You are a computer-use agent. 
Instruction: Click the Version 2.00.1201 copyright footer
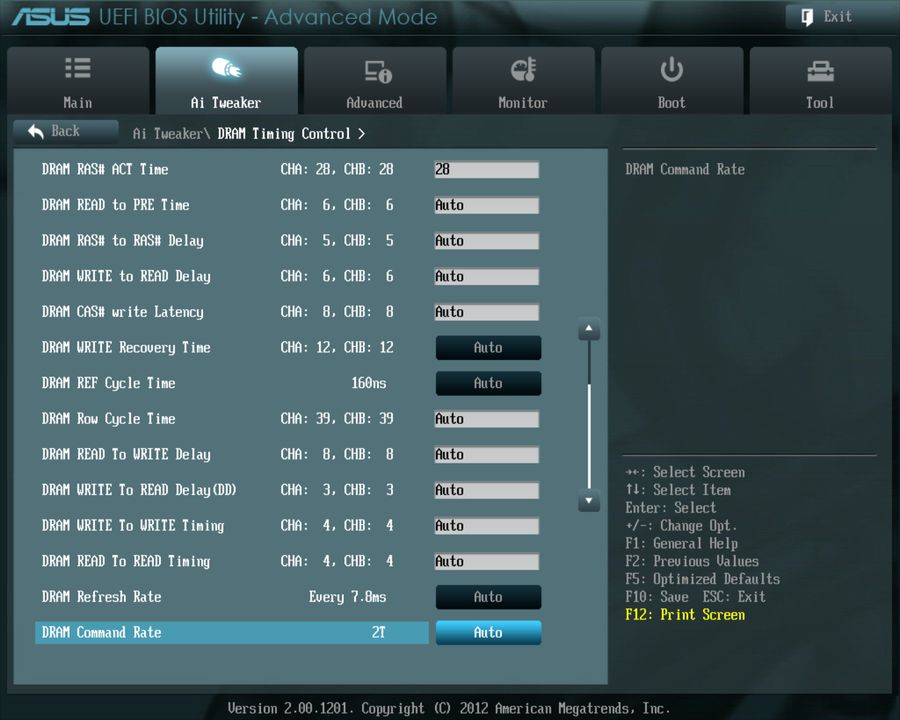click(449, 709)
